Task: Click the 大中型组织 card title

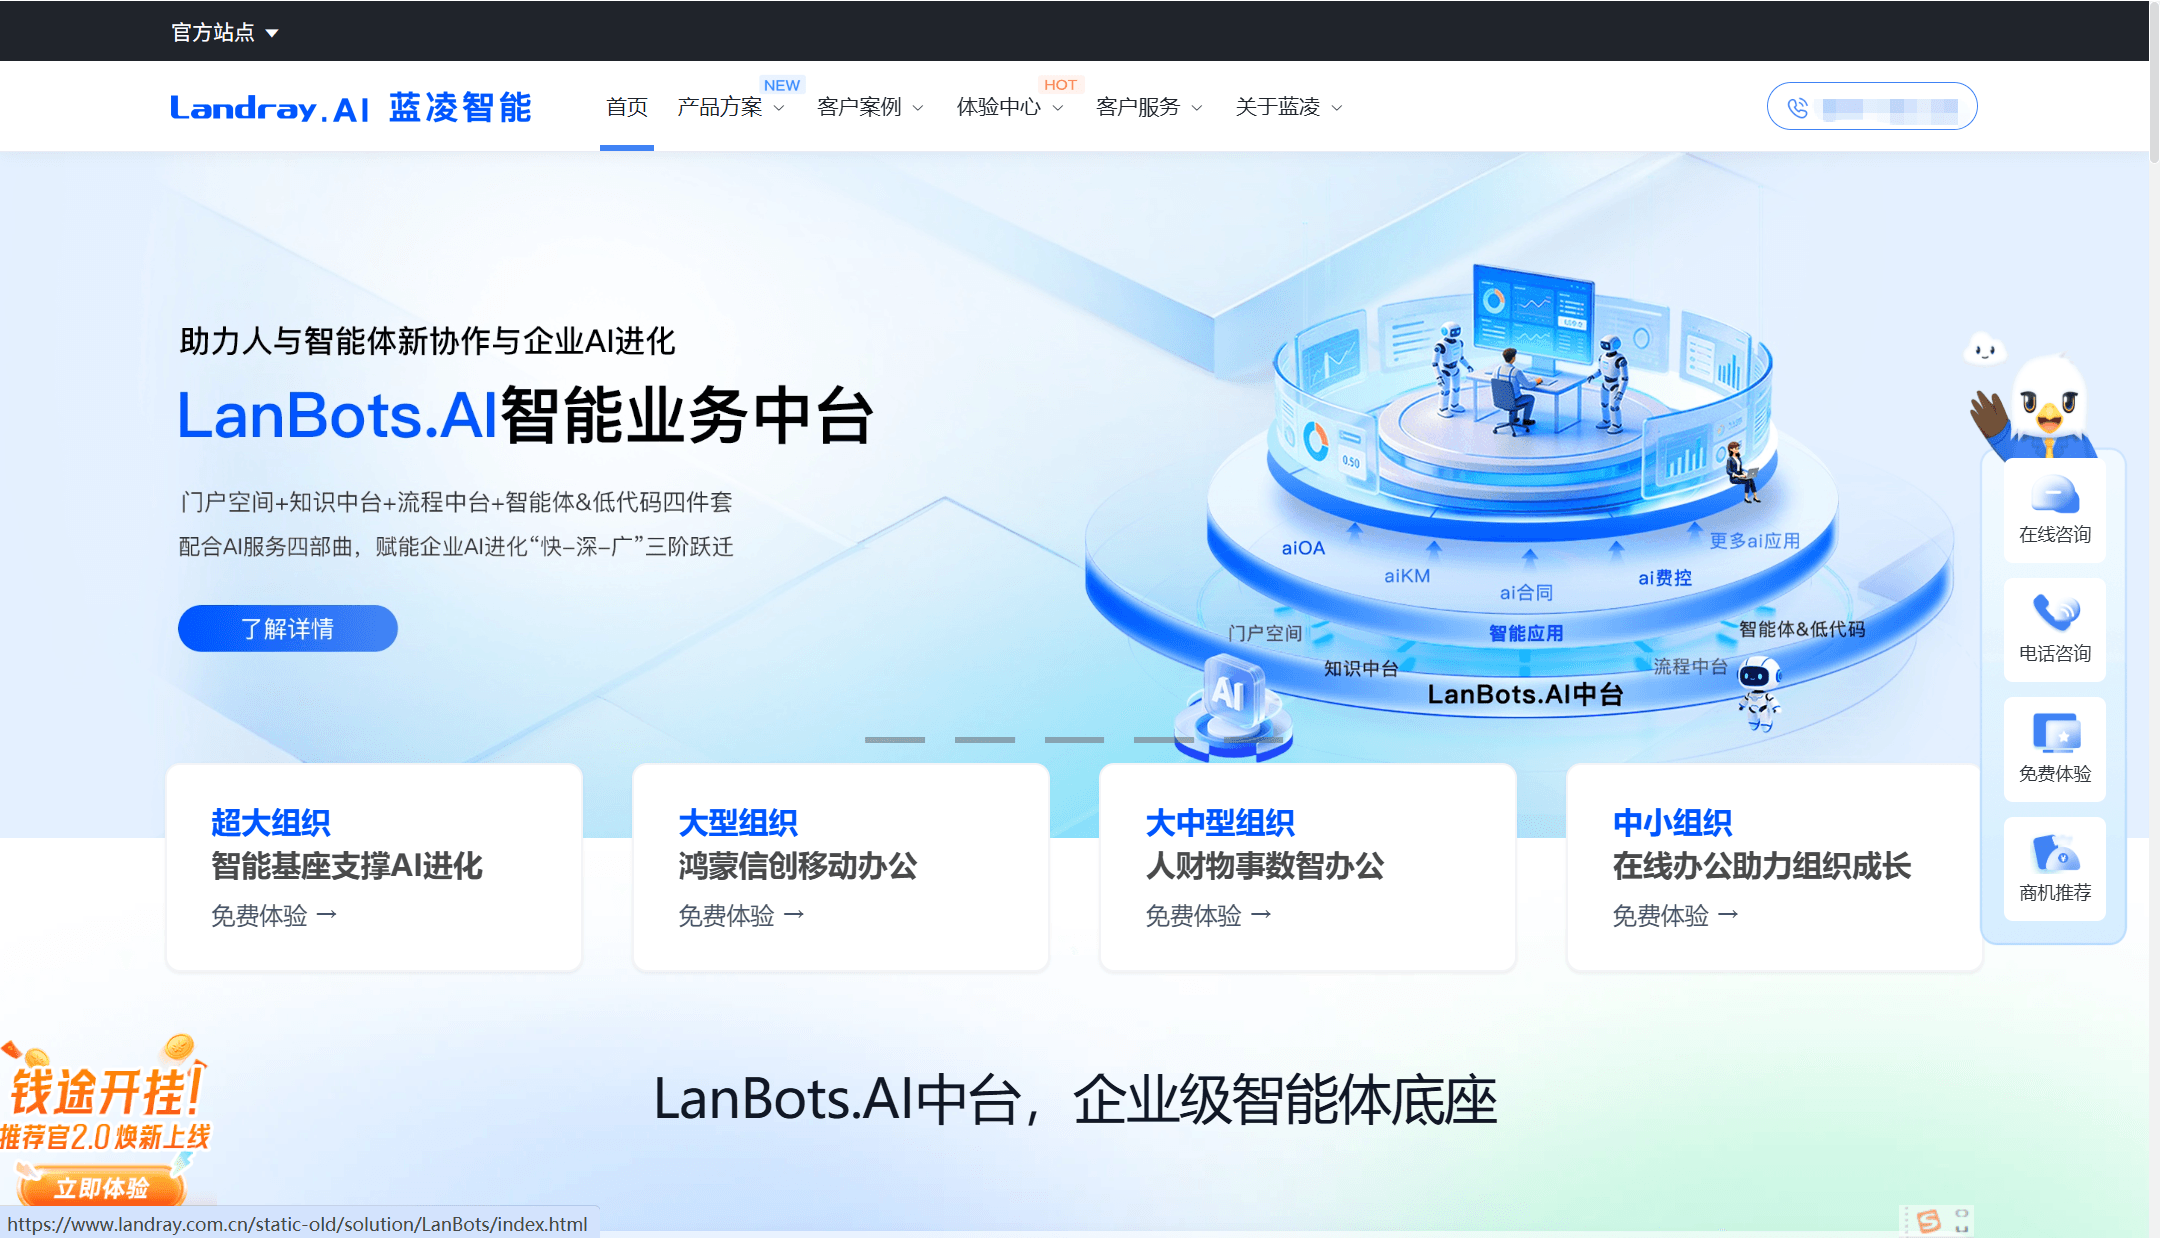Action: [x=1220, y=823]
